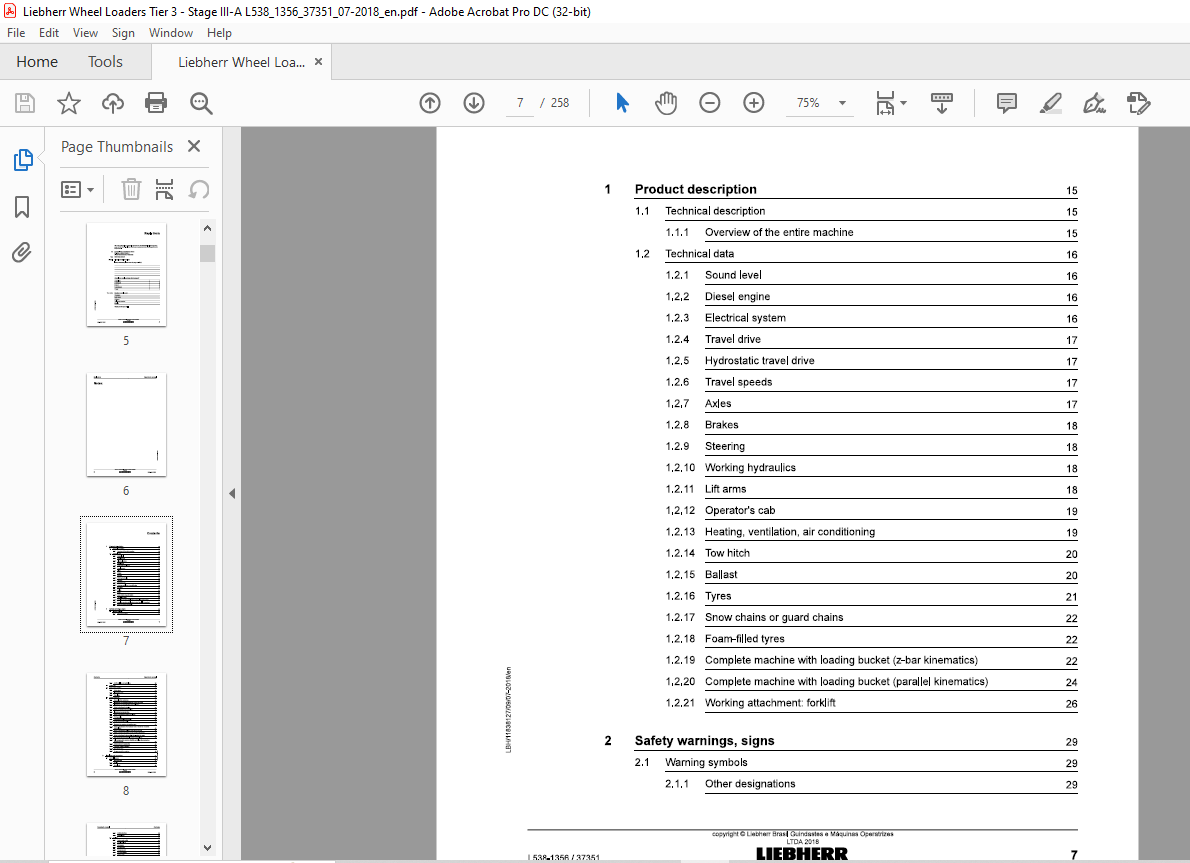Image resolution: width=1190 pixels, height=863 pixels.
Task: Zoom in with plus icon
Action: [x=754, y=103]
